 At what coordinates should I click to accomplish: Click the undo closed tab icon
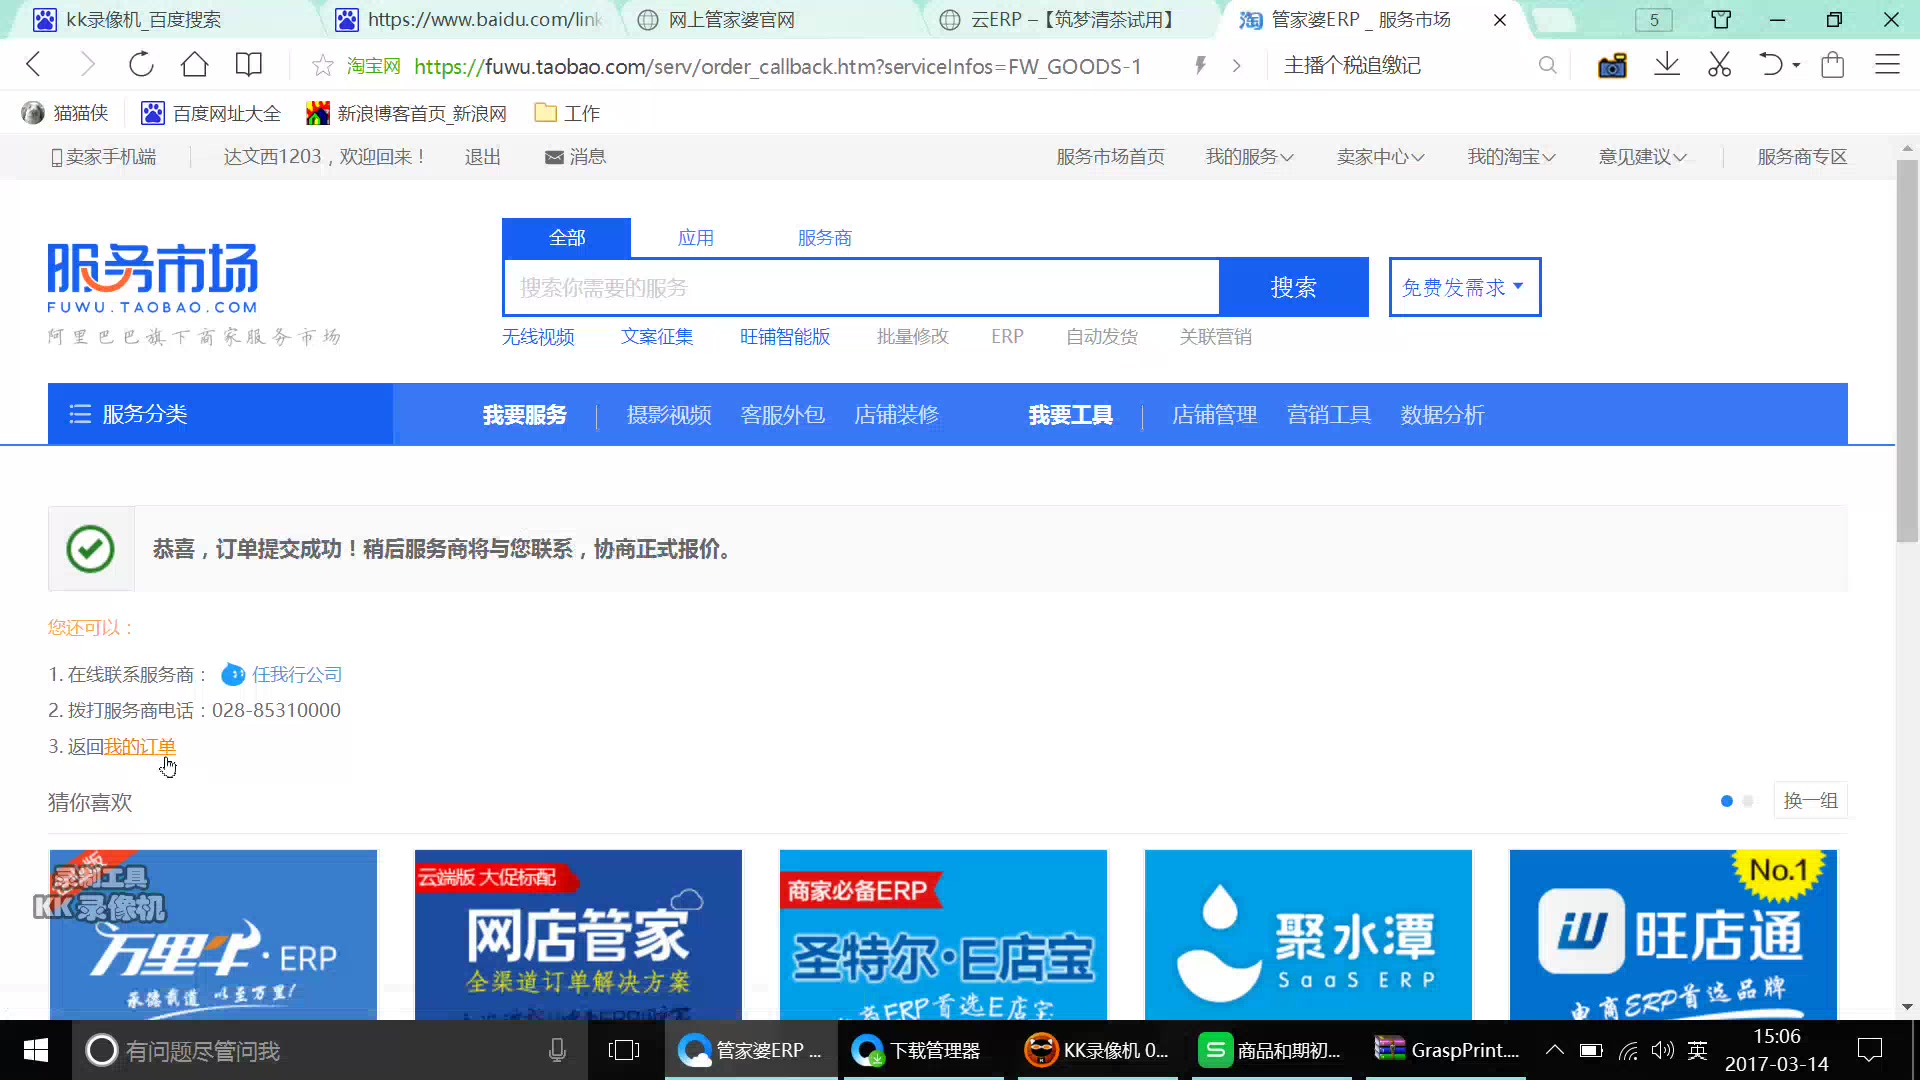(1771, 65)
